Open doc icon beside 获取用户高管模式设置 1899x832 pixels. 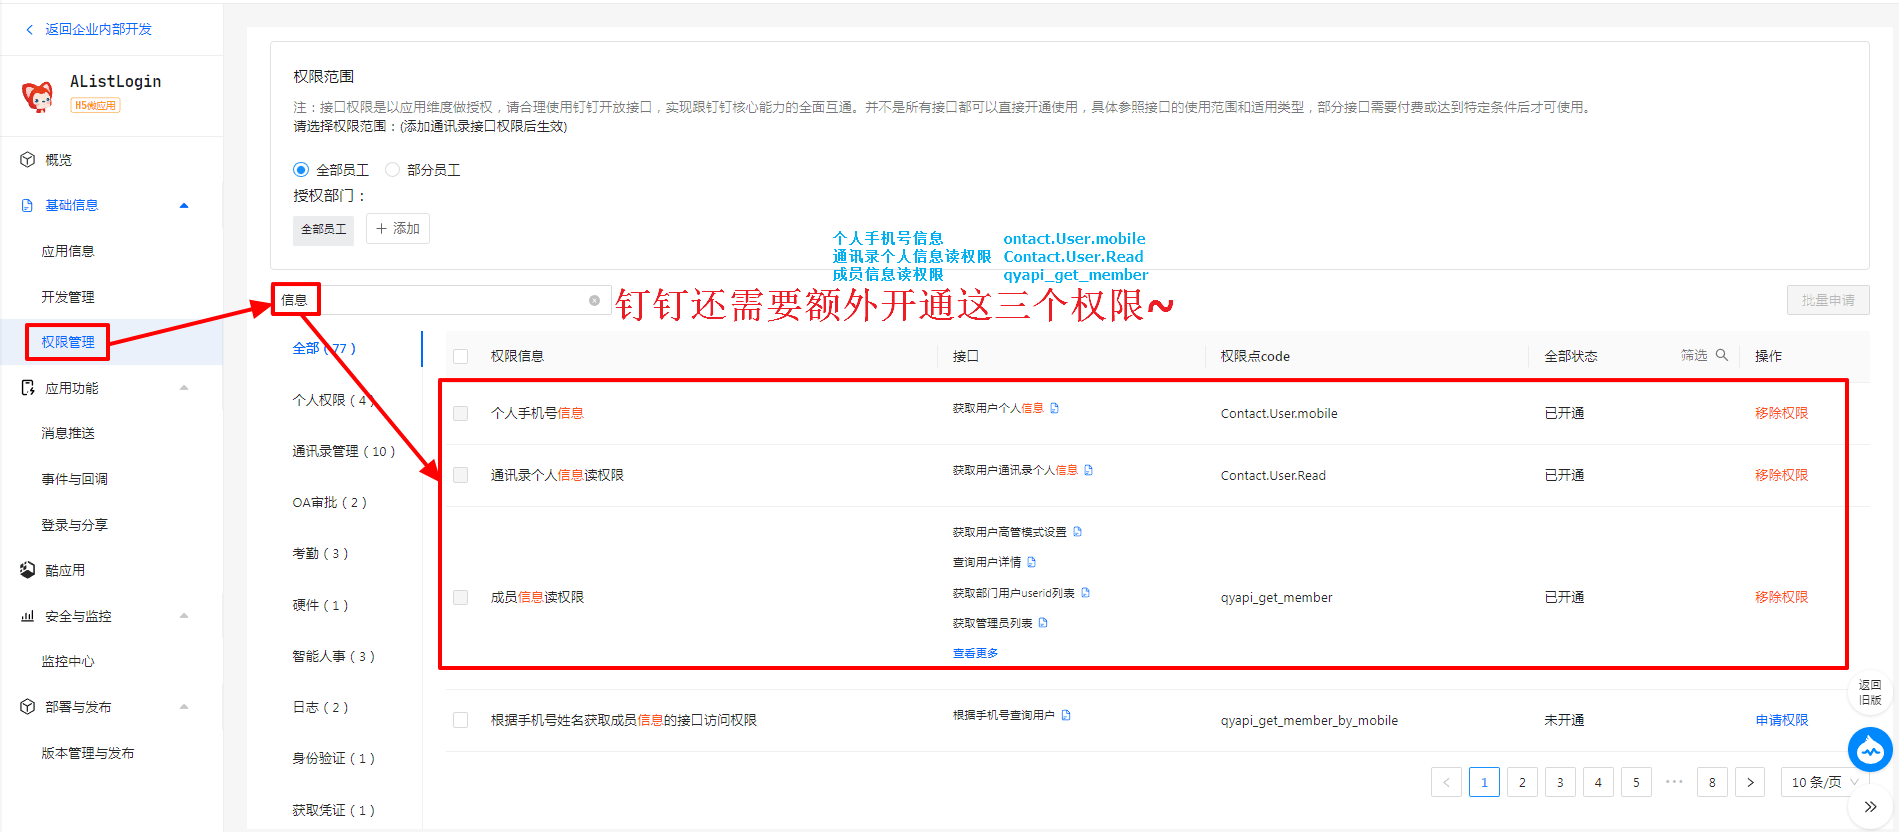[1078, 532]
